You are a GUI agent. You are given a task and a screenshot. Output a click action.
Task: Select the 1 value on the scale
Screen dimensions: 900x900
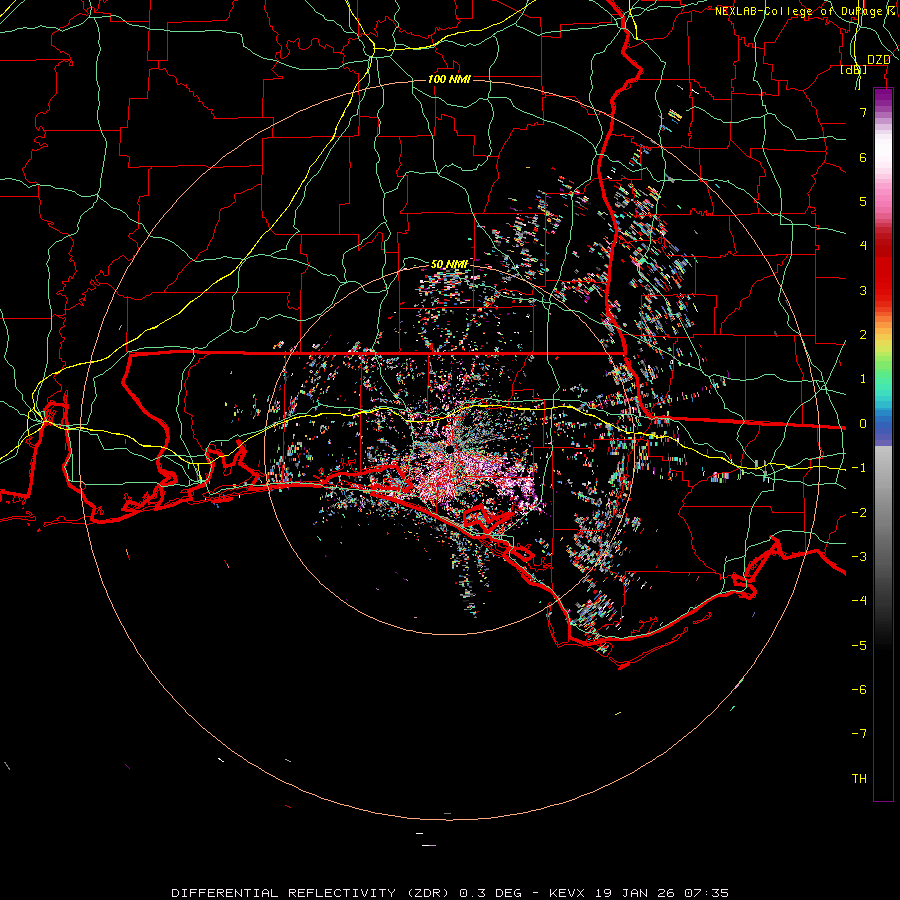point(863,378)
